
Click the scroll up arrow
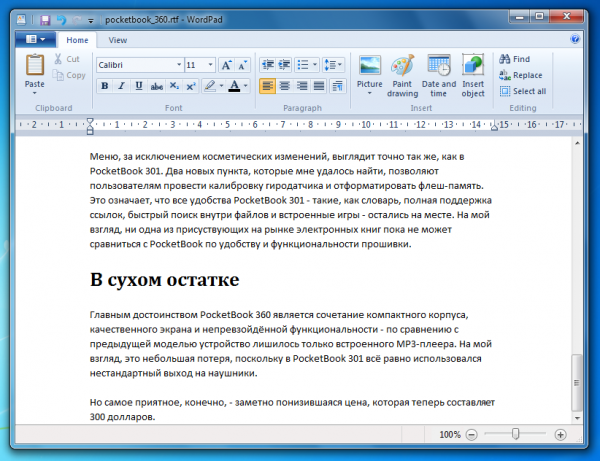[577, 143]
